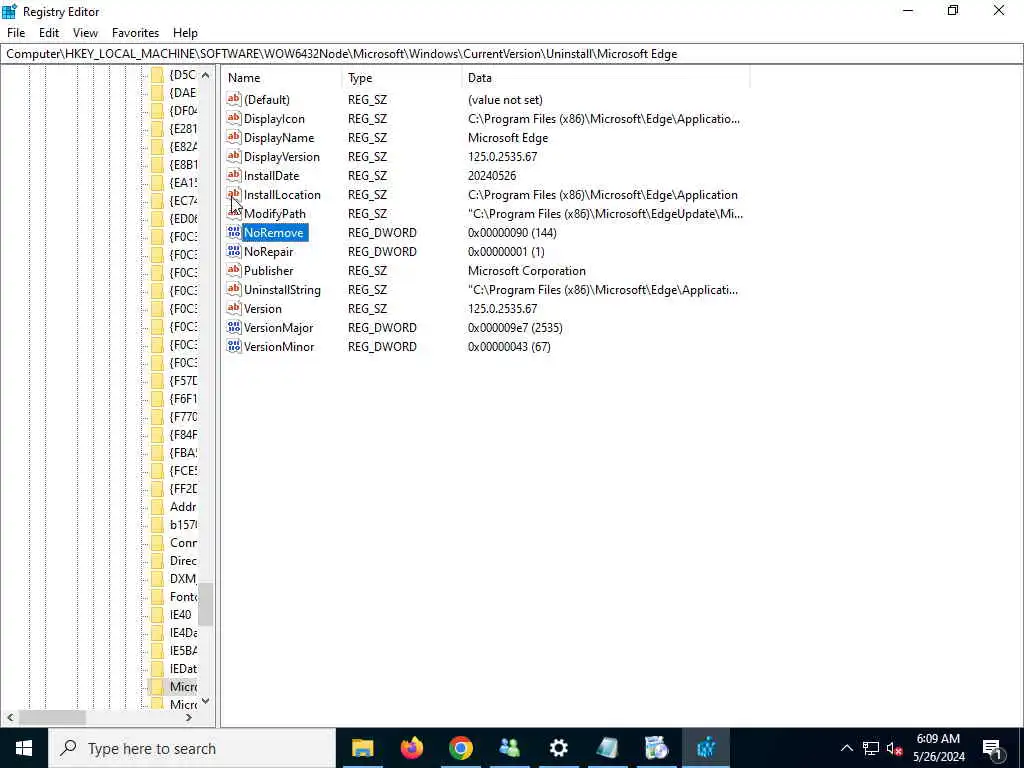Launch Google Chrome from the taskbar
1024x768 pixels.
point(460,748)
